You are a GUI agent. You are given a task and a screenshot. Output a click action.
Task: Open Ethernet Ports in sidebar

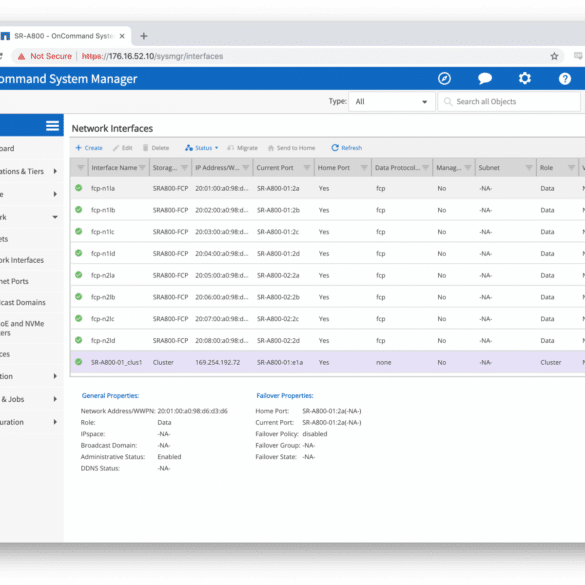click(14, 281)
